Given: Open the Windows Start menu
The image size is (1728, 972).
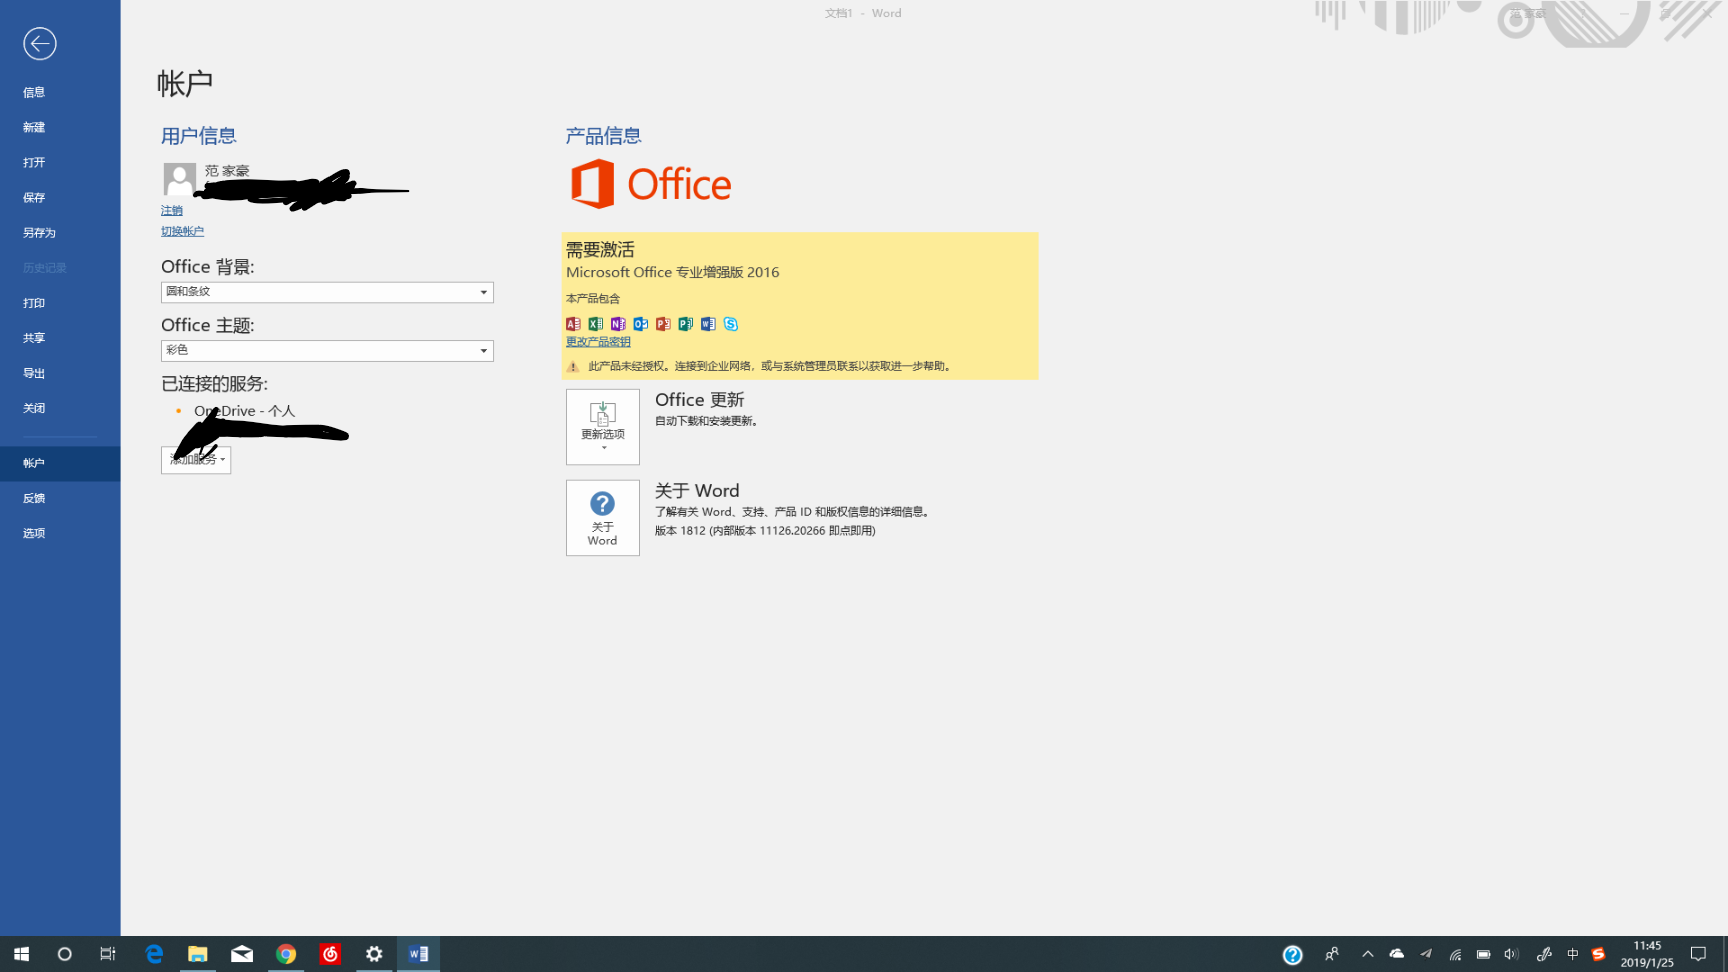Looking at the screenshot, I should (21, 954).
